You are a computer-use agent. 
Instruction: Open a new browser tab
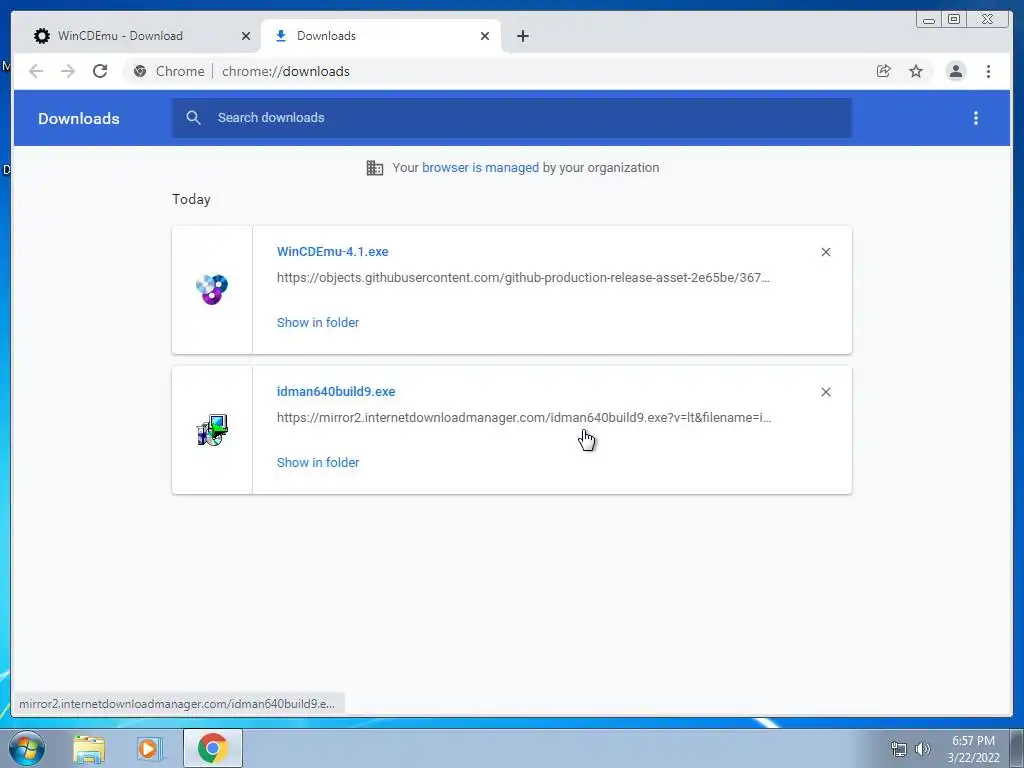(522, 36)
